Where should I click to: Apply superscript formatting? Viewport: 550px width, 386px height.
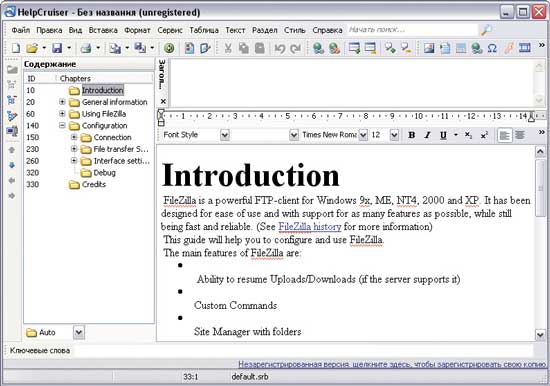(x=484, y=135)
